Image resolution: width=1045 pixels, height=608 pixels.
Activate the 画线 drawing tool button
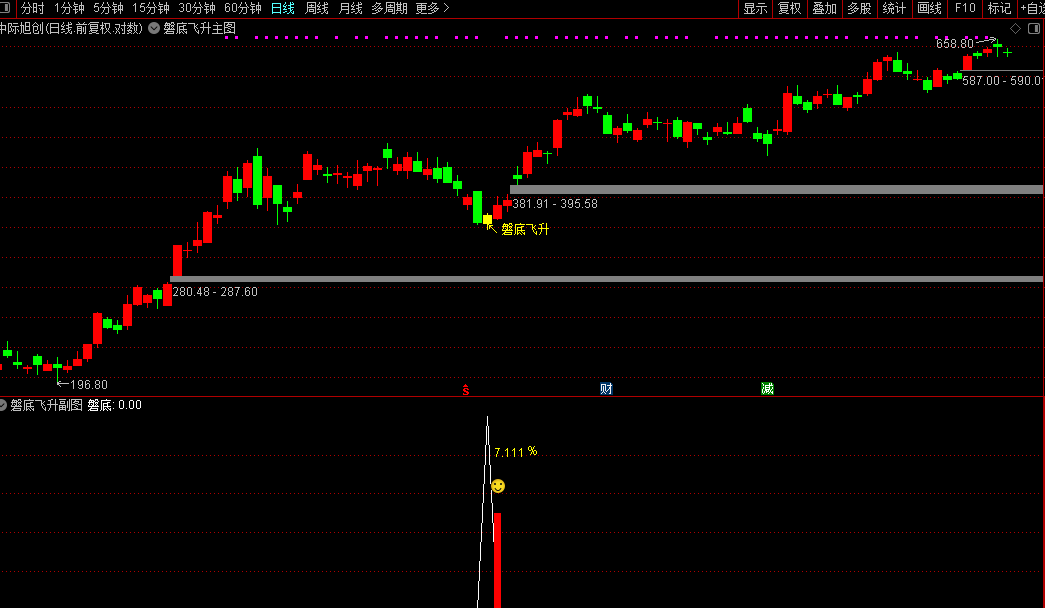coord(930,8)
